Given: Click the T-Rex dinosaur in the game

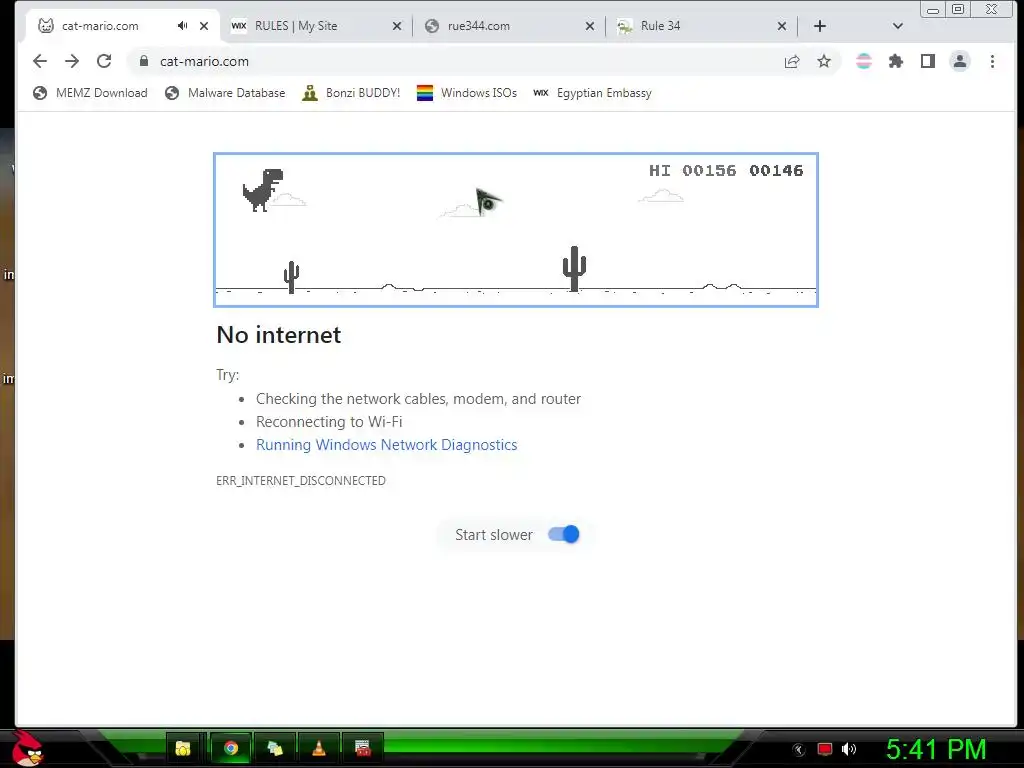Looking at the screenshot, I should (263, 190).
